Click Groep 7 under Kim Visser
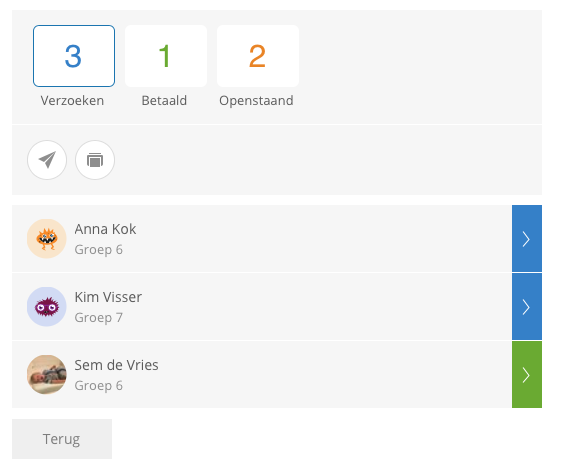The height and width of the screenshot is (473, 562). (x=99, y=318)
